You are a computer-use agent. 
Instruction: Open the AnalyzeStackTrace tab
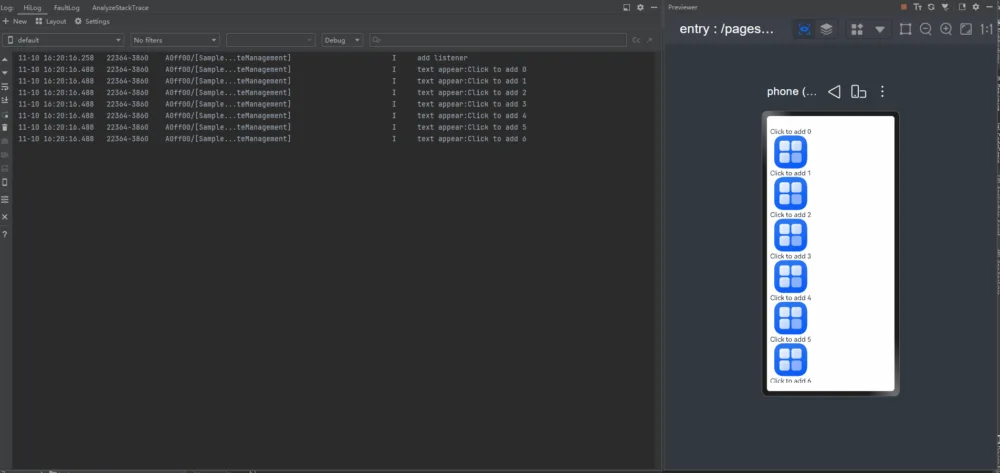pyautogui.click(x=120, y=8)
